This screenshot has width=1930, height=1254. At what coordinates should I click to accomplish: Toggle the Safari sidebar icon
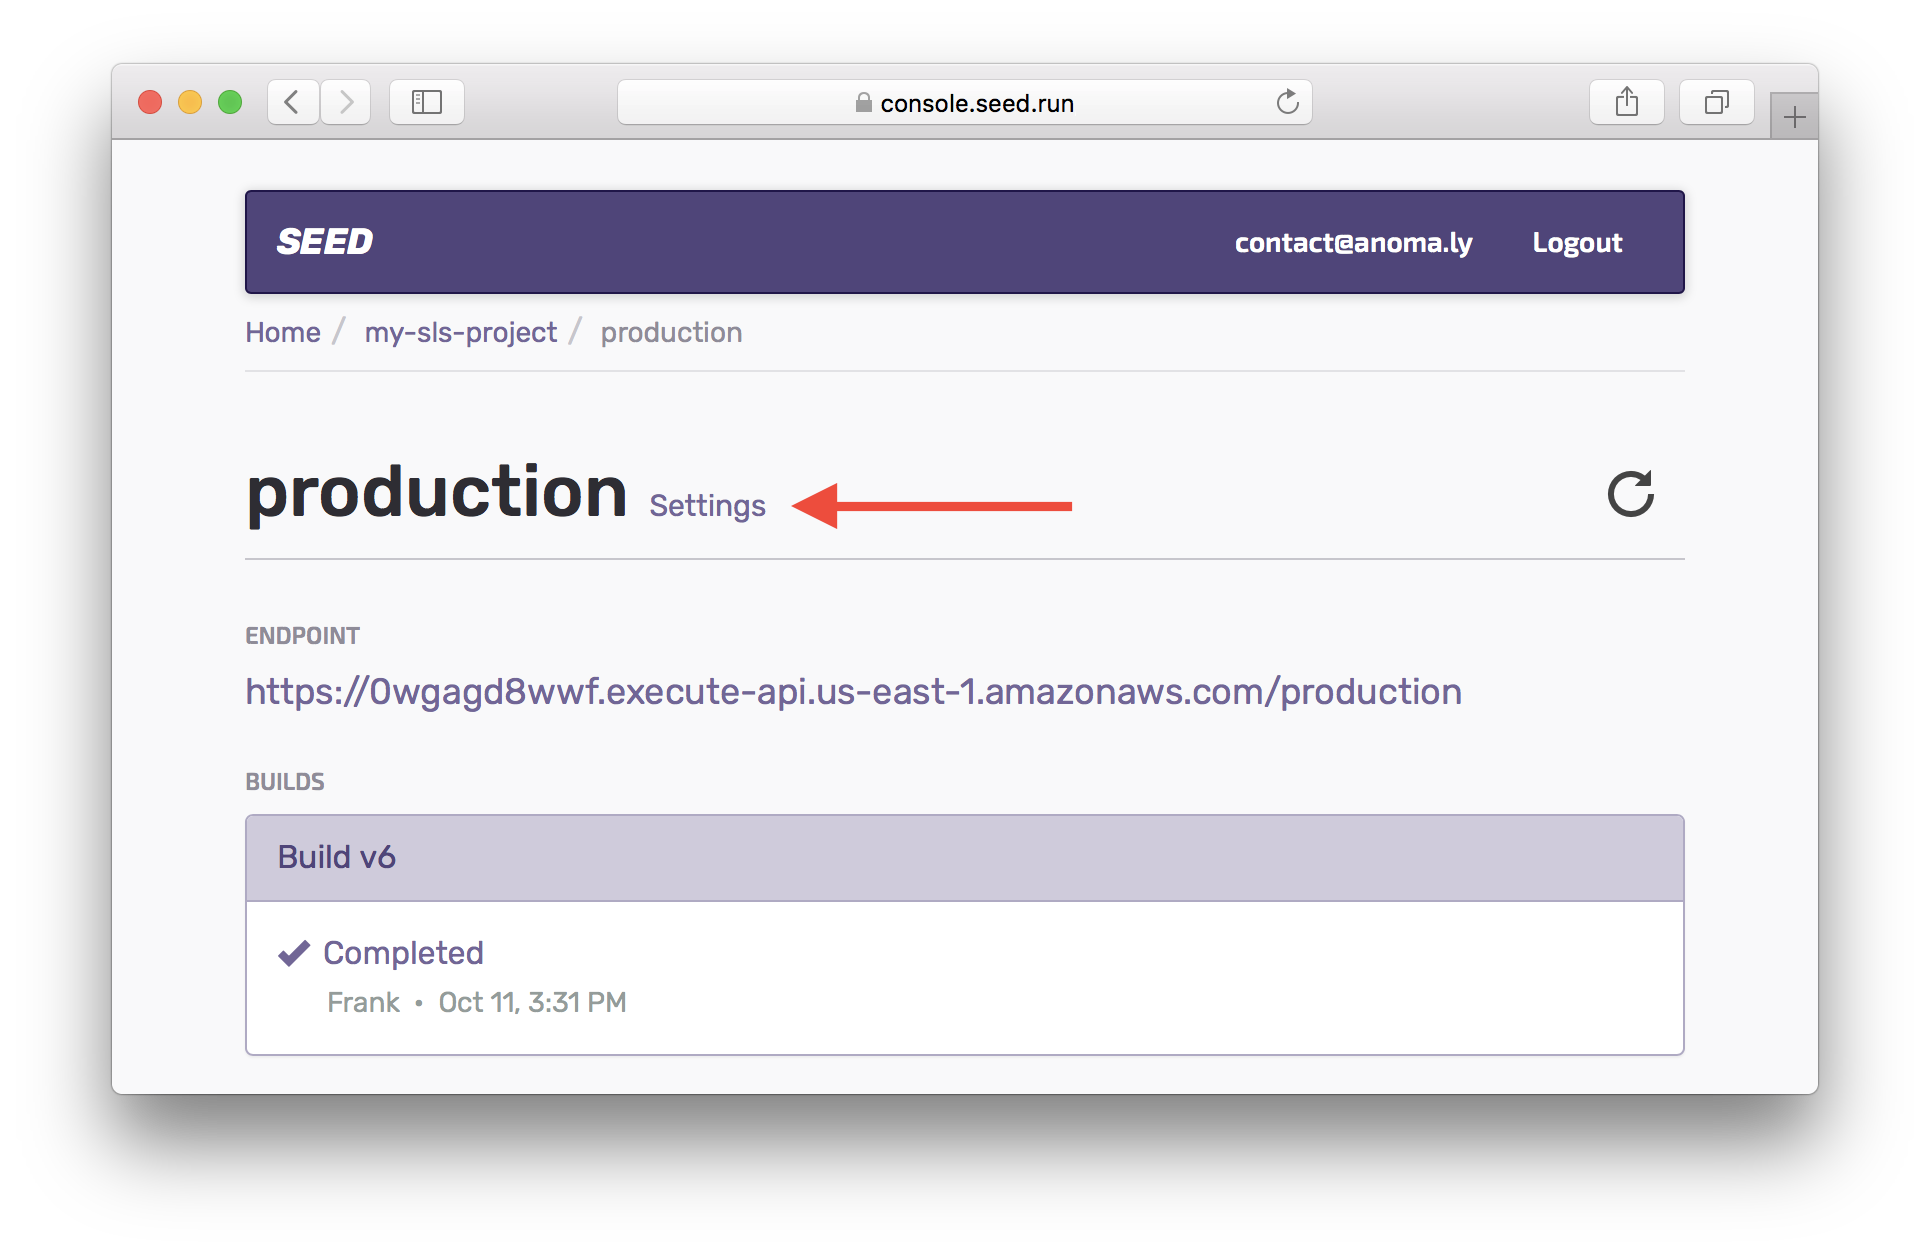point(427,102)
